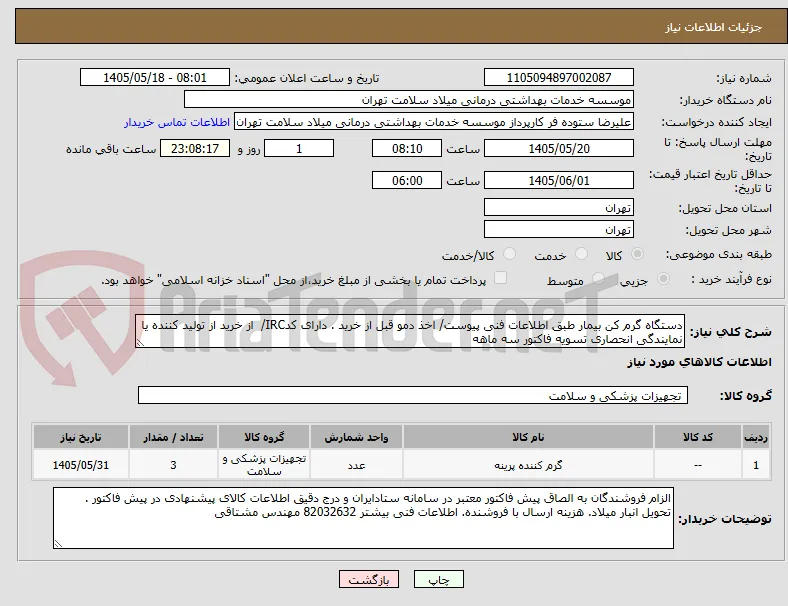Image resolution: width=788 pixels, height=606 pixels.
Task: Click the resize handle of description box
Action: 140,342
